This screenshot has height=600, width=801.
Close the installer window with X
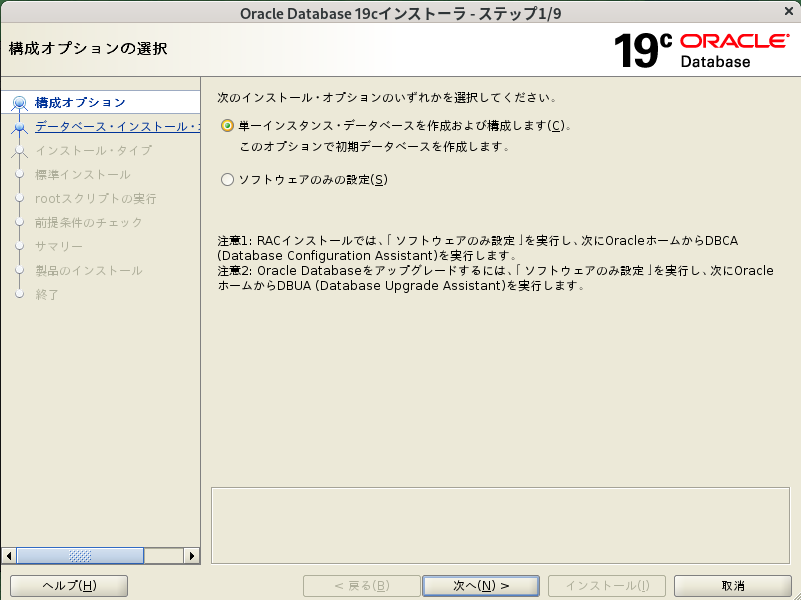[789, 11]
